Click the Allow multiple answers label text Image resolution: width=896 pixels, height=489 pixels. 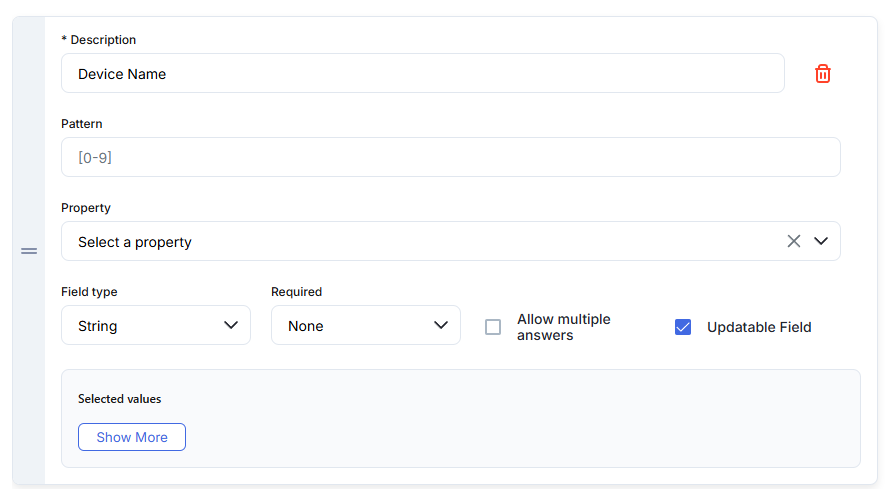tap(563, 327)
